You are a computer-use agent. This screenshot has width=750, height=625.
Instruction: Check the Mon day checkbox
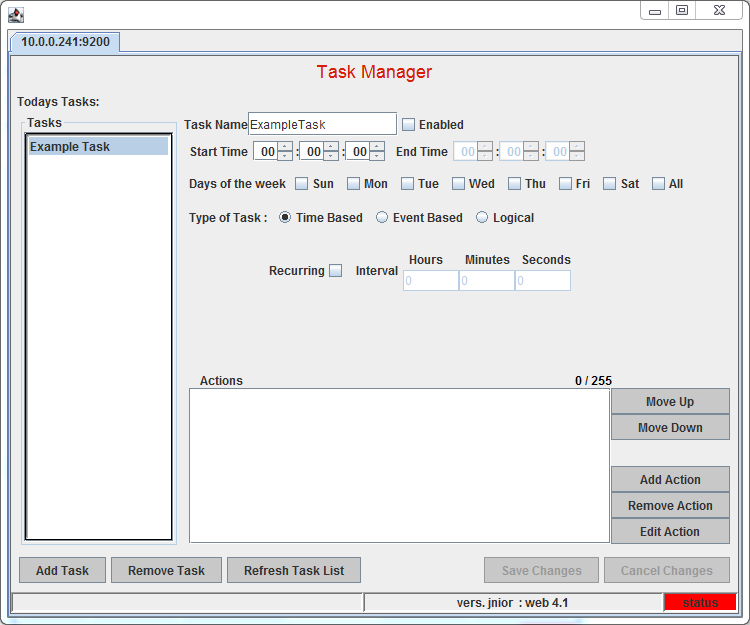(x=353, y=184)
